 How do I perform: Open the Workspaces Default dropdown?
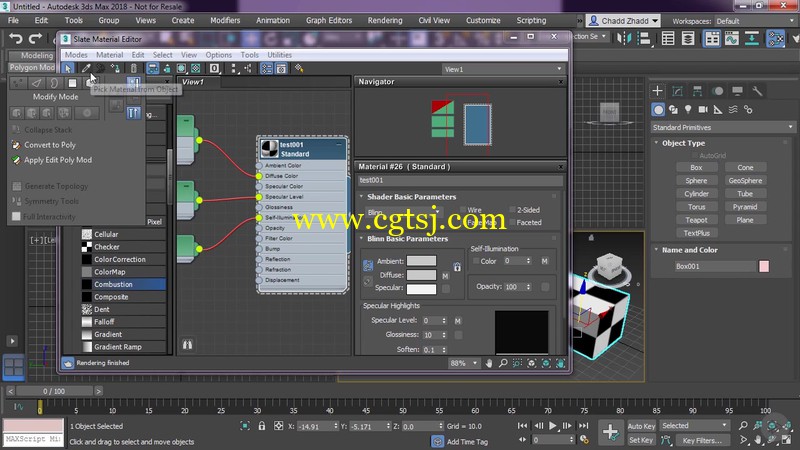click(756, 21)
